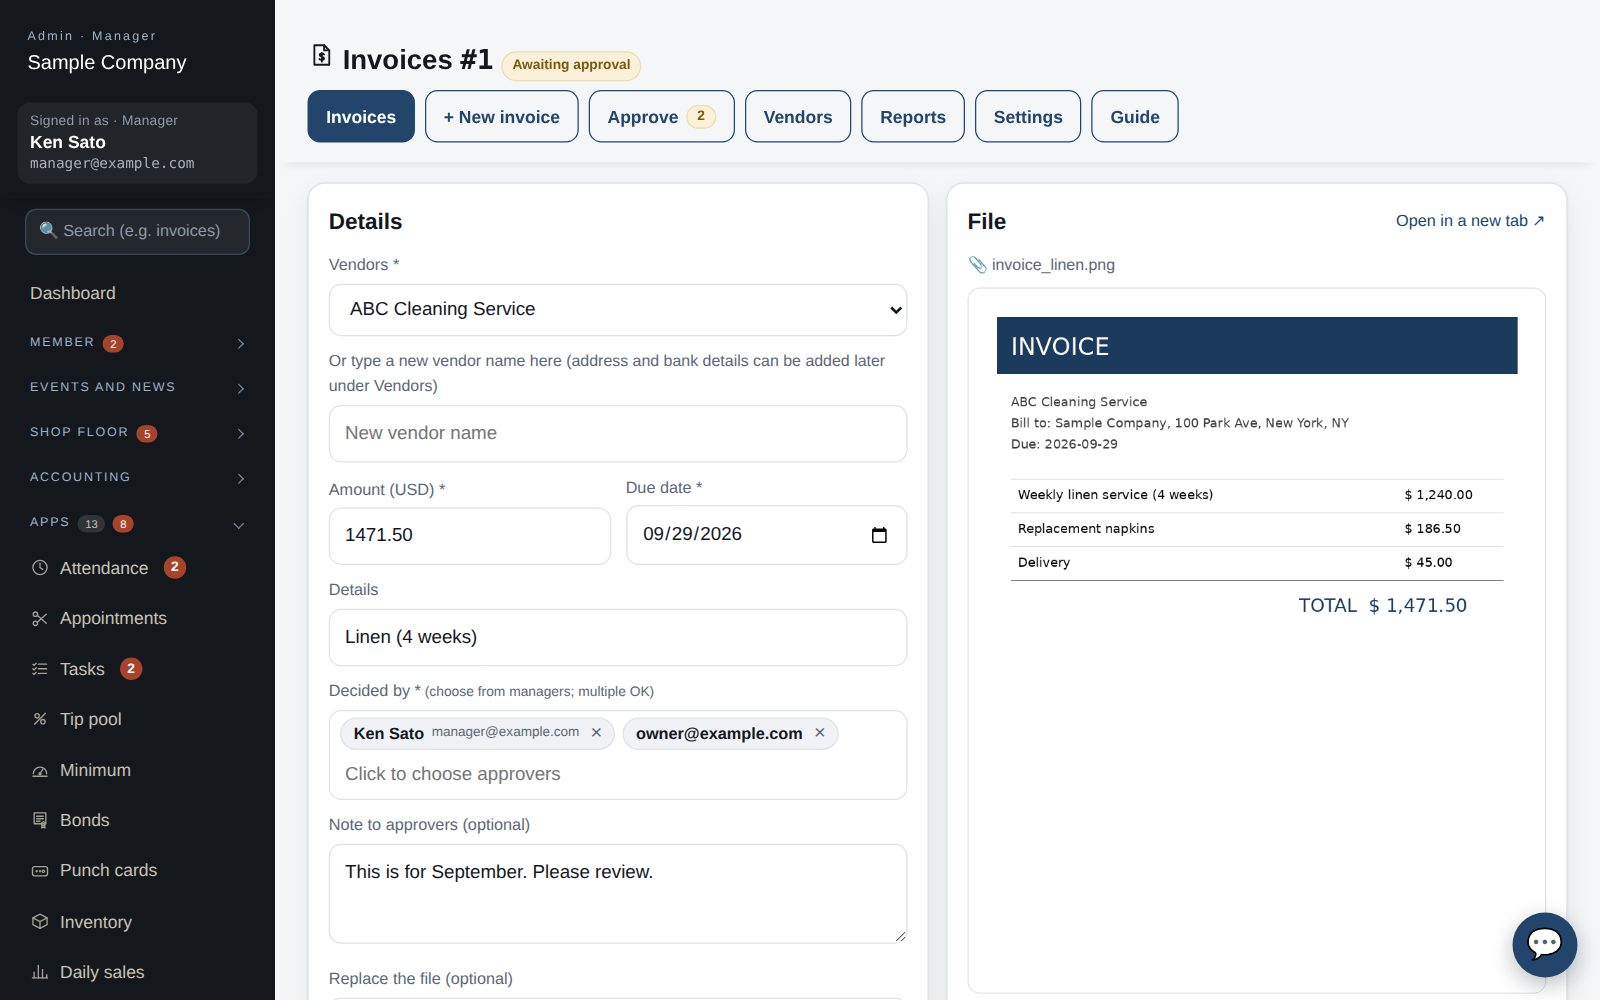This screenshot has width=1600, height=1000.
Task: Click the Daily sales chart icon
Action: pos(40,972)
